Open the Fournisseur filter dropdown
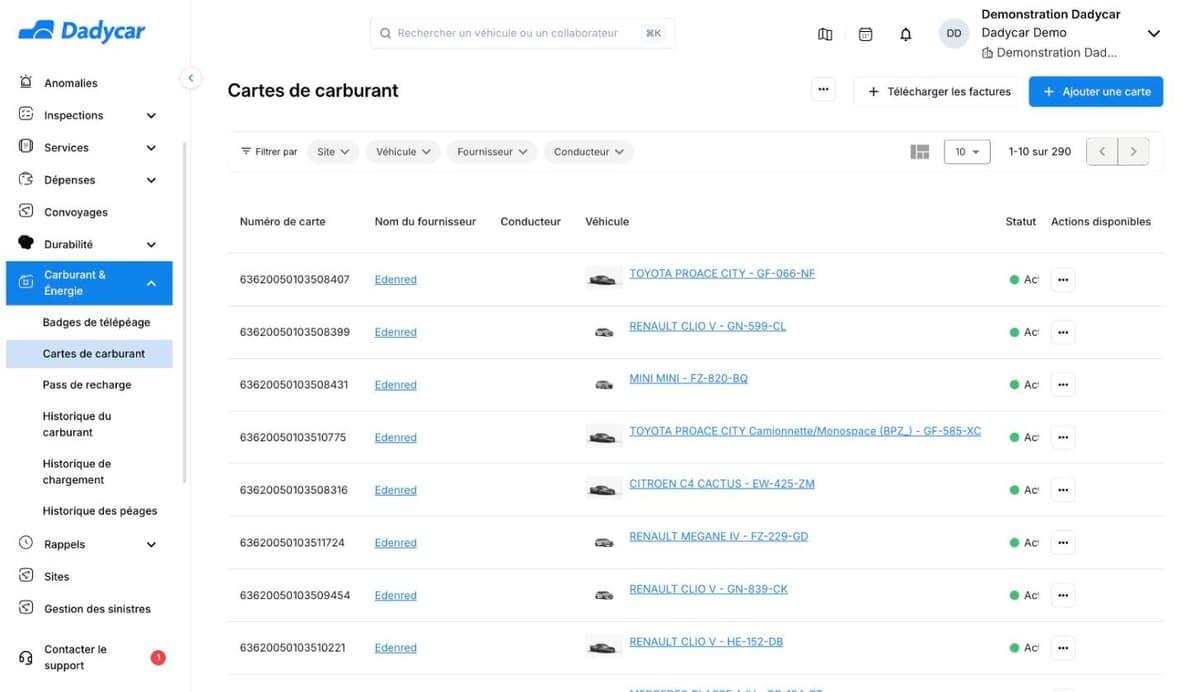The image size is (1200, 692). [x=492, y=152]
